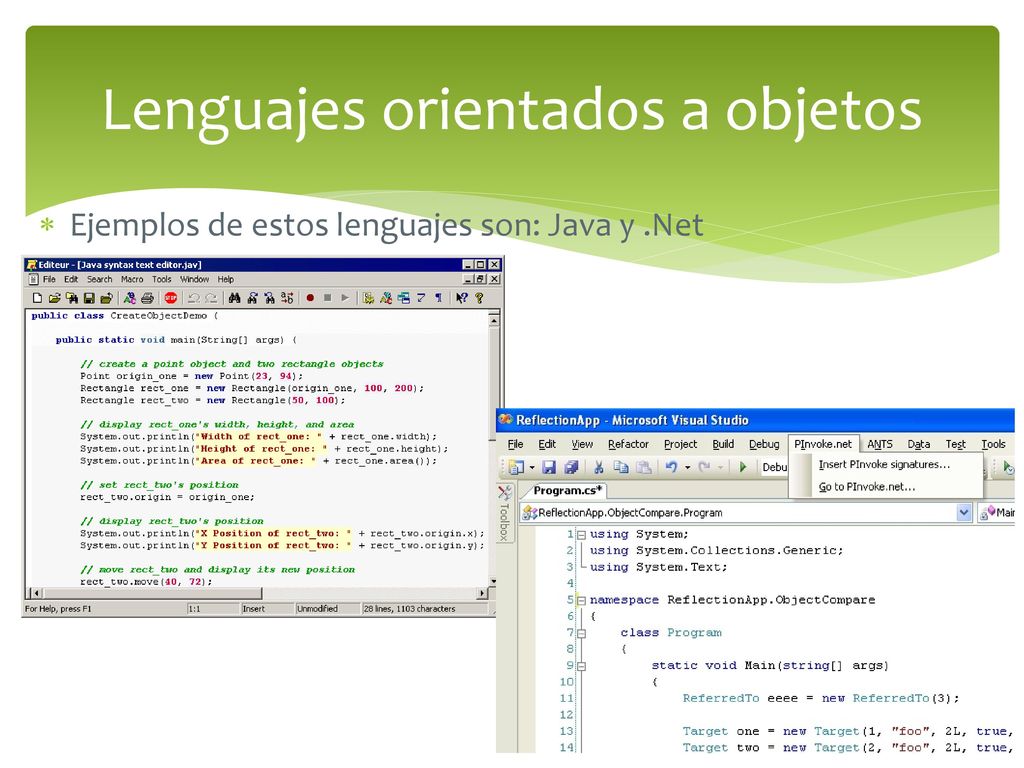Open the Macro menu in Editeur
This screenshot has height=768, width=1024.
pos(131,279)
